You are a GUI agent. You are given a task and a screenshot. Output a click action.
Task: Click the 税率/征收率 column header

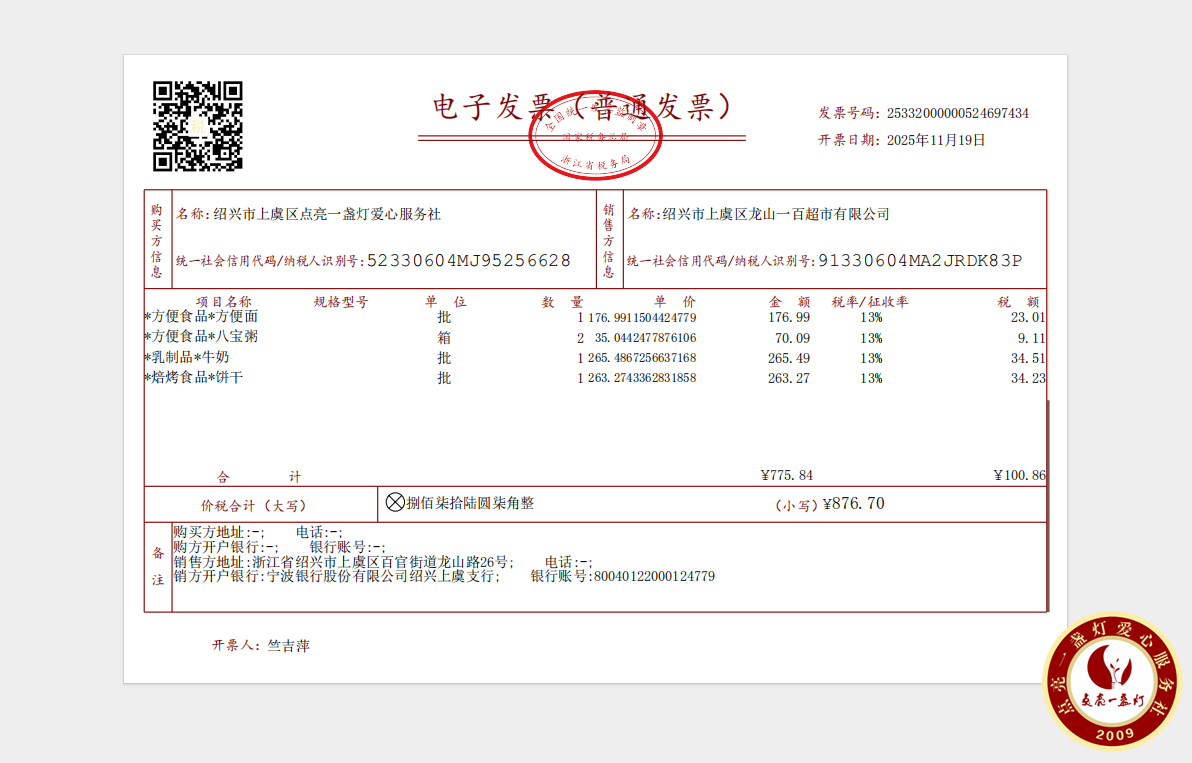tap(869, 301)
